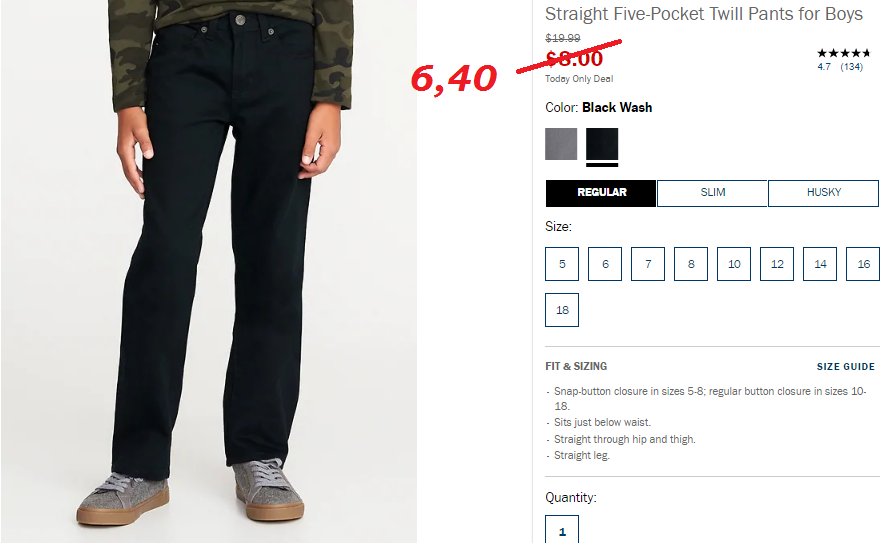Click the boys twill pants product photo
This screenshot has width=893, height=543.
point(208,271)
